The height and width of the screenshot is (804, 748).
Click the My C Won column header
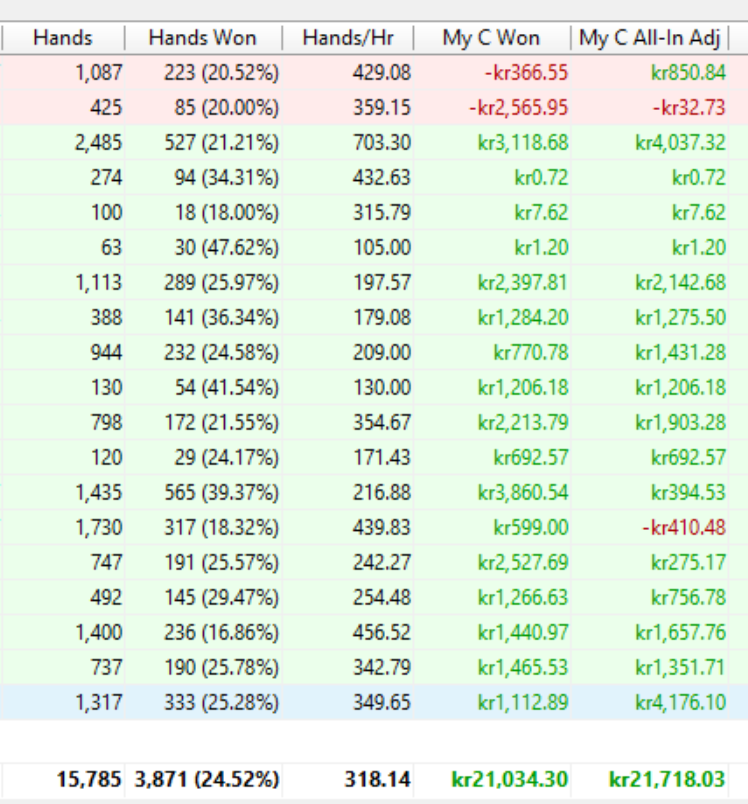pos(490,39)
